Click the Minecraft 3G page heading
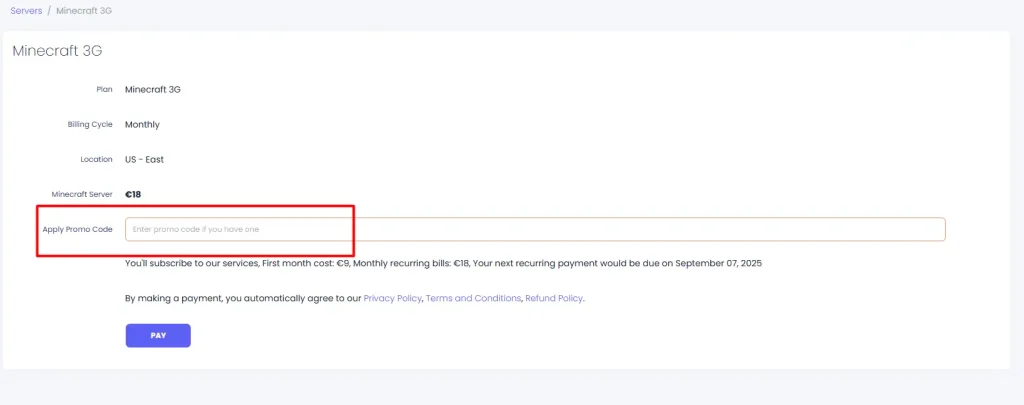This screenshot has height=405, width=1024. coord(57,51)
